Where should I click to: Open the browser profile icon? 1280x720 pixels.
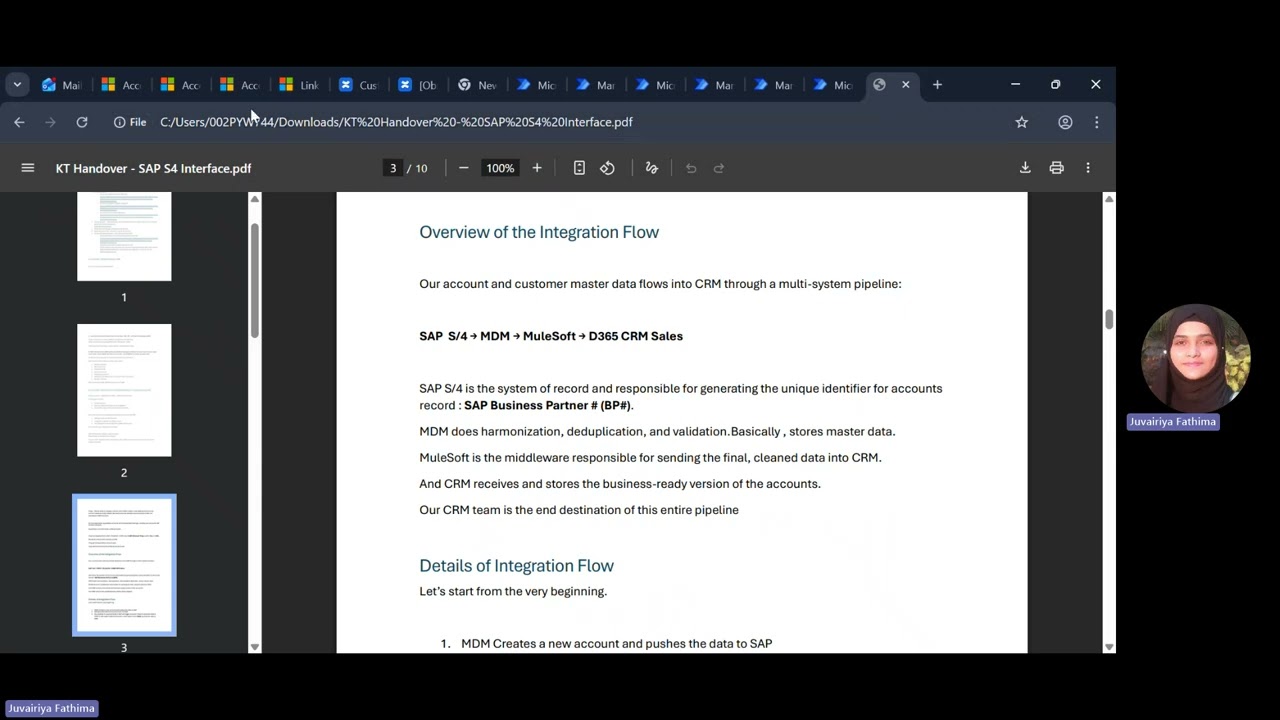[x=1065, y=122]
